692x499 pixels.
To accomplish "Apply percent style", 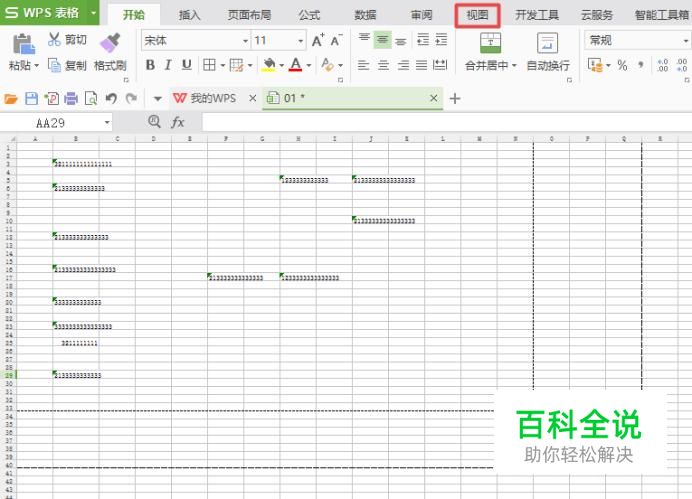I will point(622,65).
